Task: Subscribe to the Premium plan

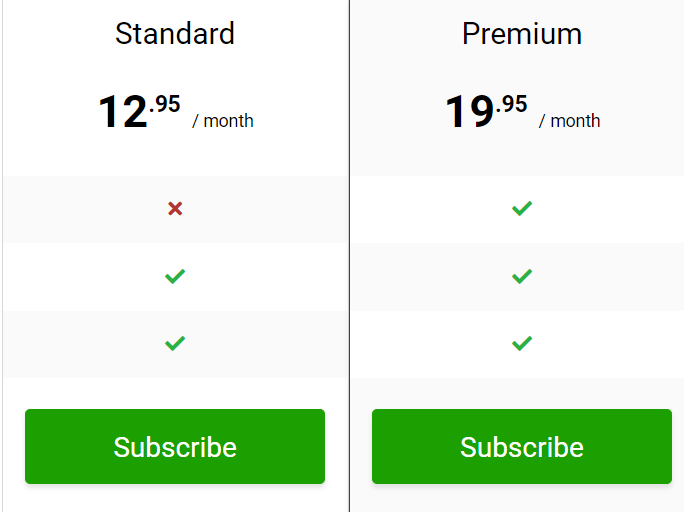Action: 521,446
